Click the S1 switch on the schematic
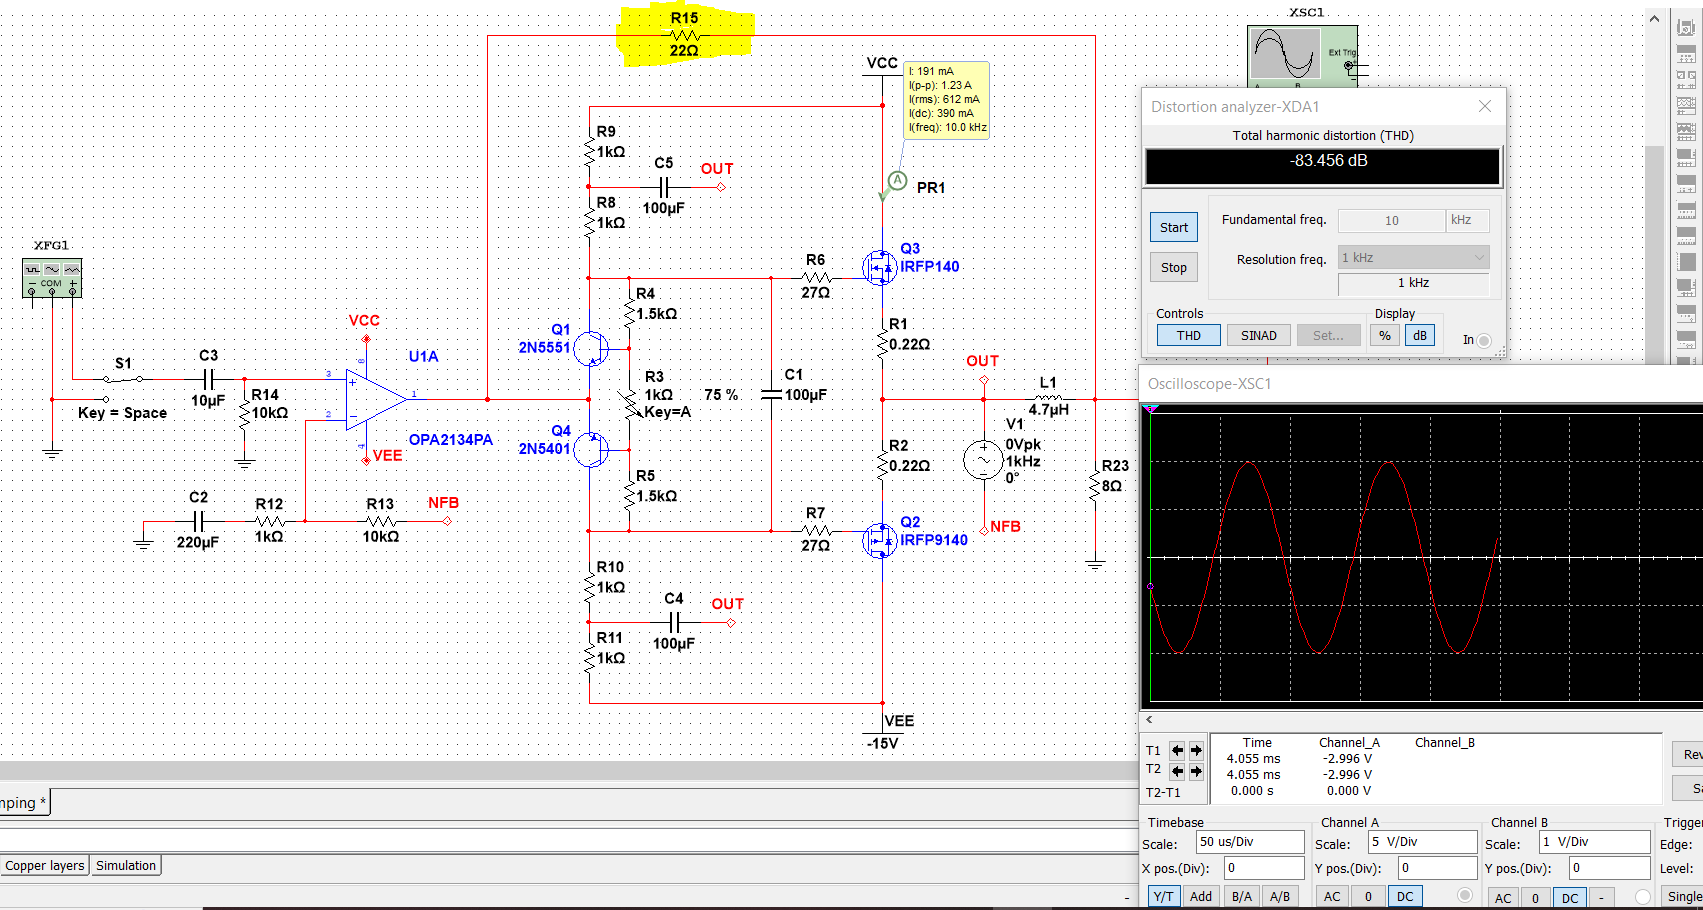Image resolution: width=1703 pixels, height=910 pixels. pos(123,378)
